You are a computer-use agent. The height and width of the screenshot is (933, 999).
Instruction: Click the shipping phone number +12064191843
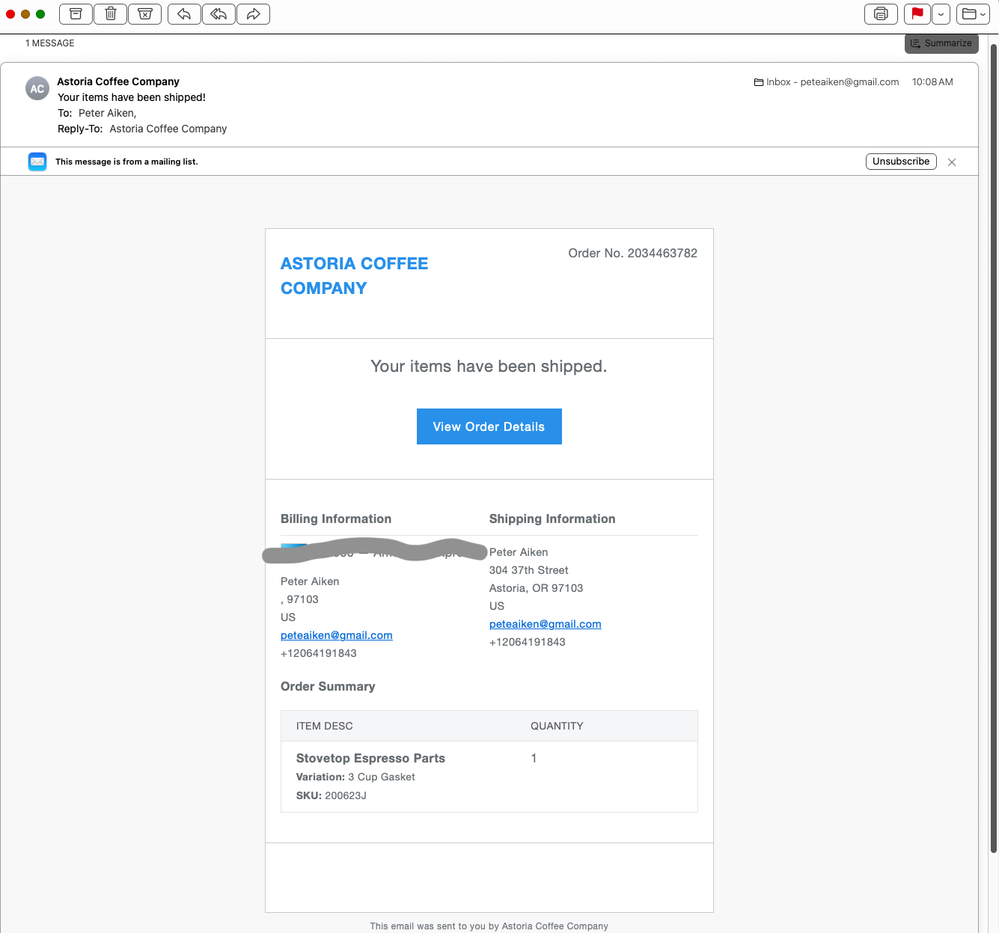[527, 642]
